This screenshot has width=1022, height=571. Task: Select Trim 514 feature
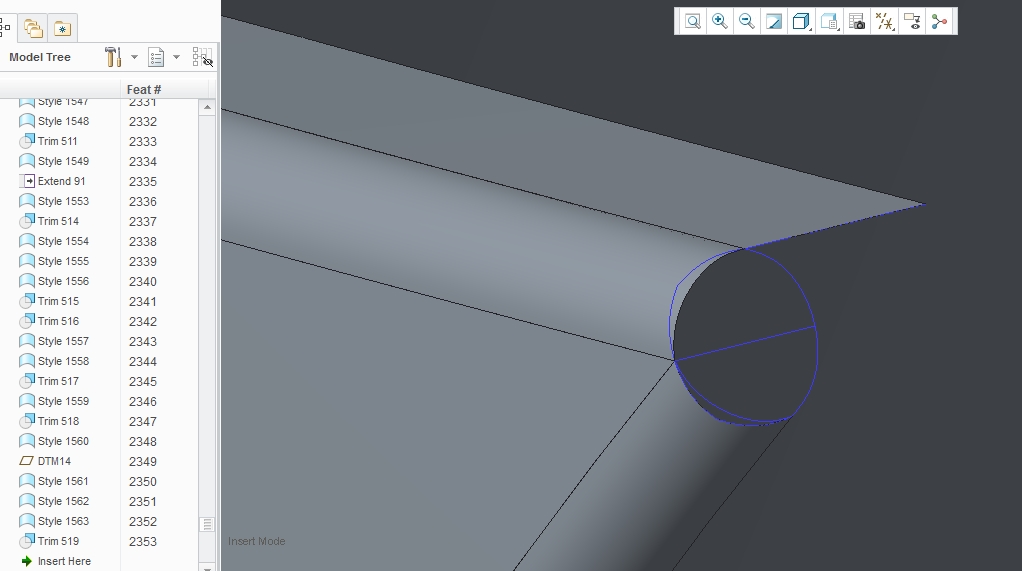click(x=58, y=221)
